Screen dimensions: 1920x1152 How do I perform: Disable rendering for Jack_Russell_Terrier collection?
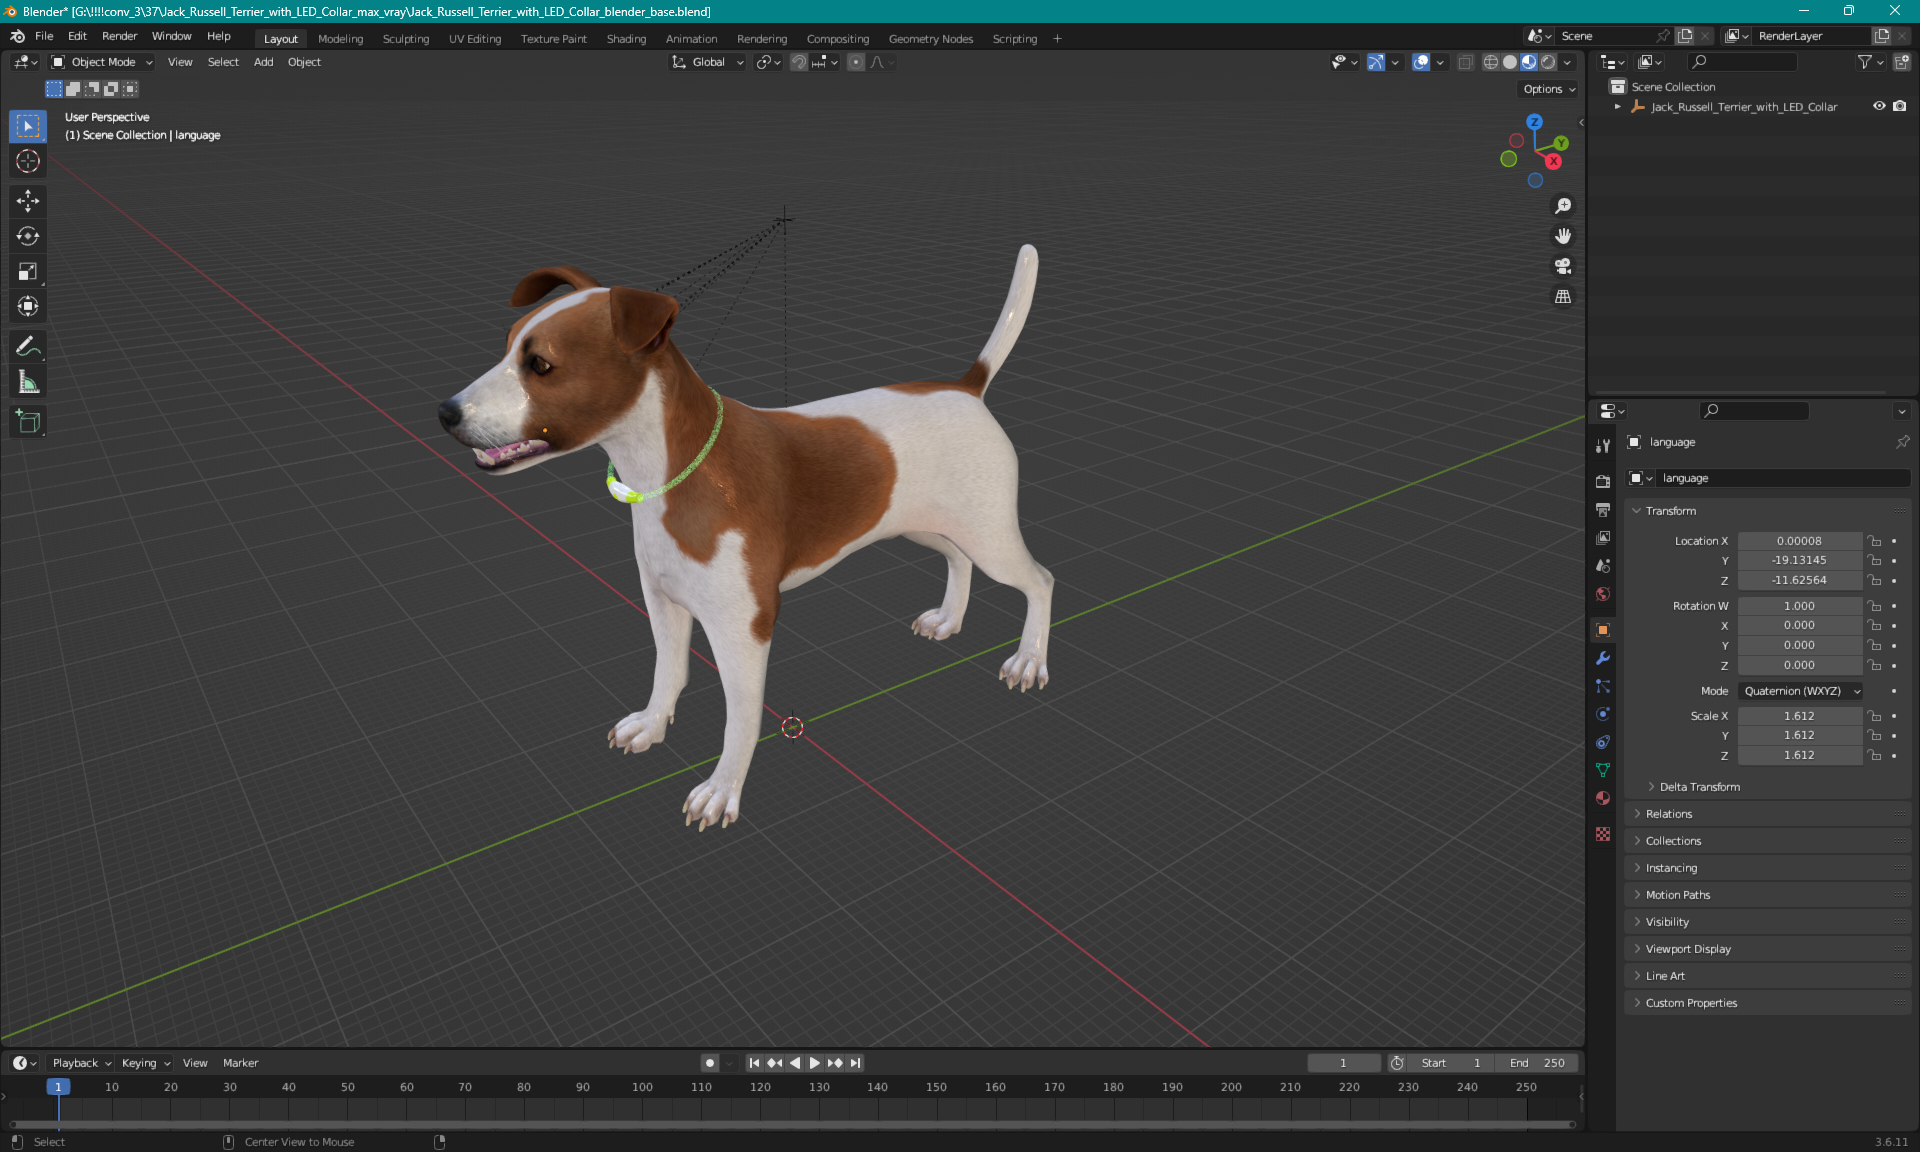coord(1899,106)
